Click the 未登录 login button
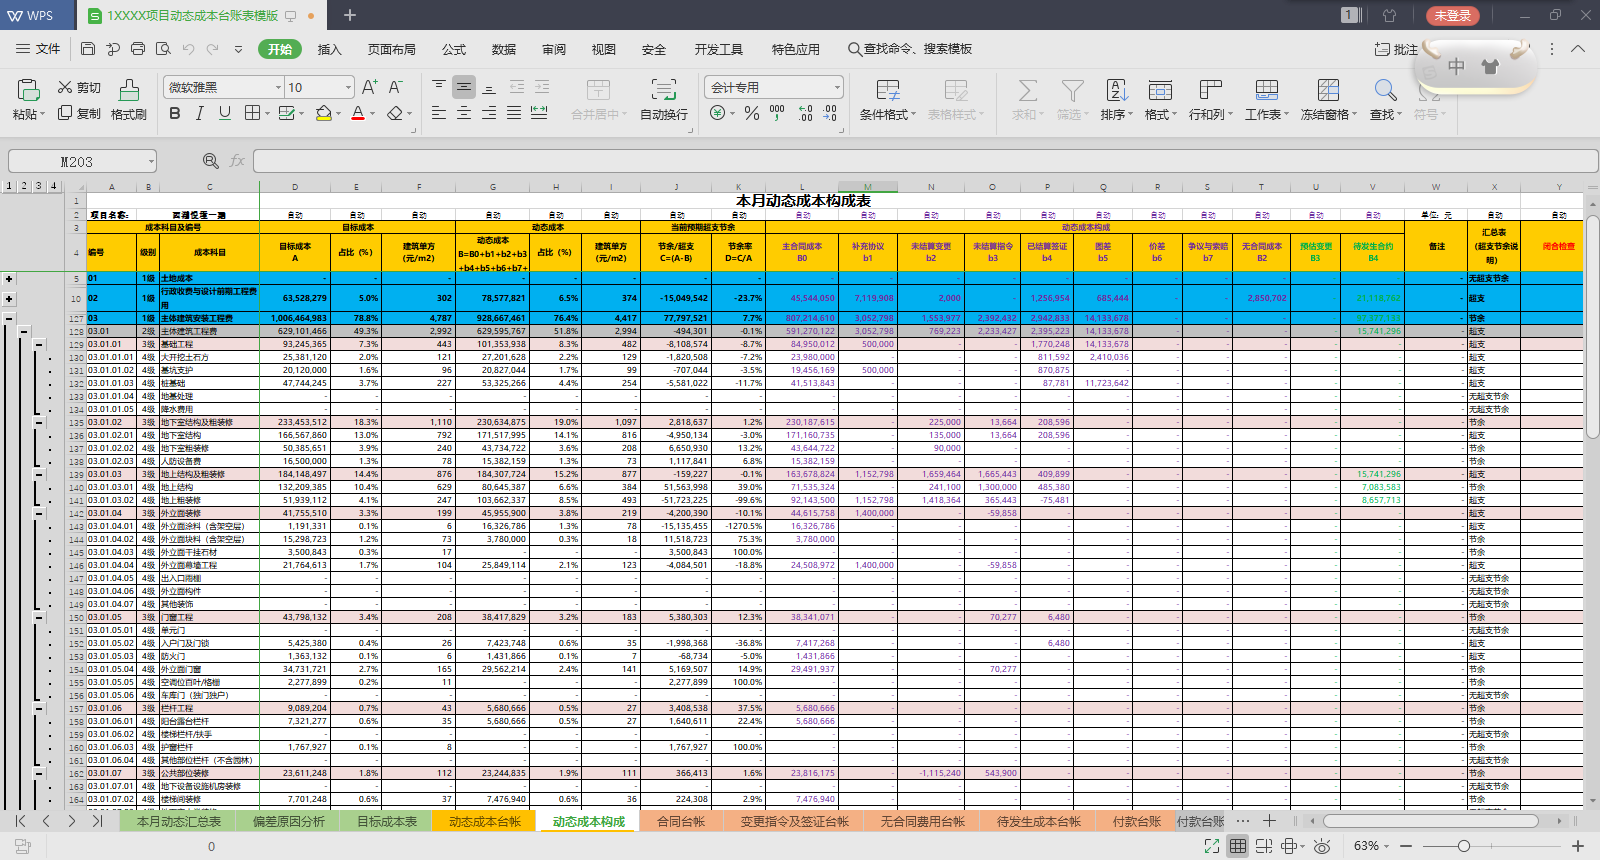 pyautogui.click(x=1452, y=15)
